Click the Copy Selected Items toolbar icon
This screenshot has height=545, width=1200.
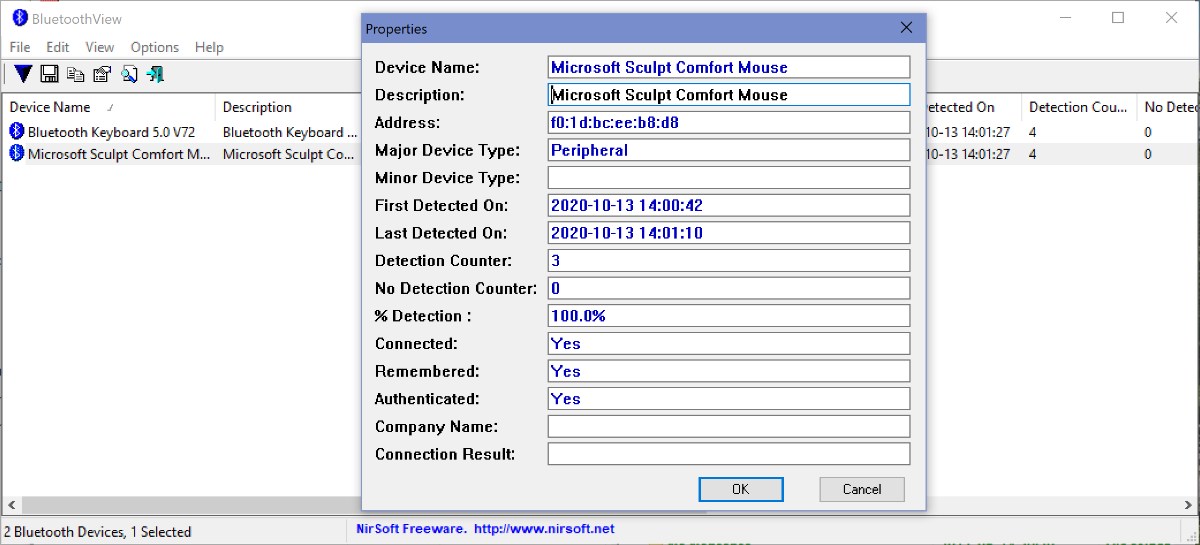[x=75, y=74]
